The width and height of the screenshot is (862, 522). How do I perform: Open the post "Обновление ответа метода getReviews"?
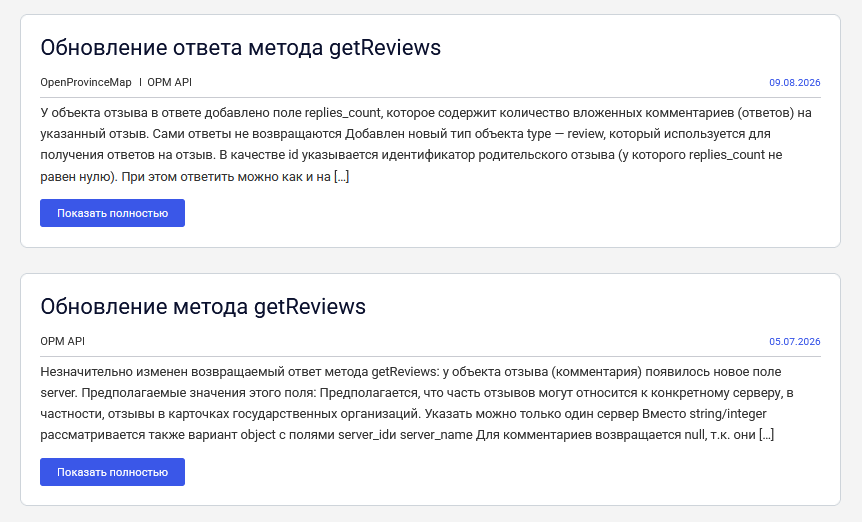tap(240, 48)
